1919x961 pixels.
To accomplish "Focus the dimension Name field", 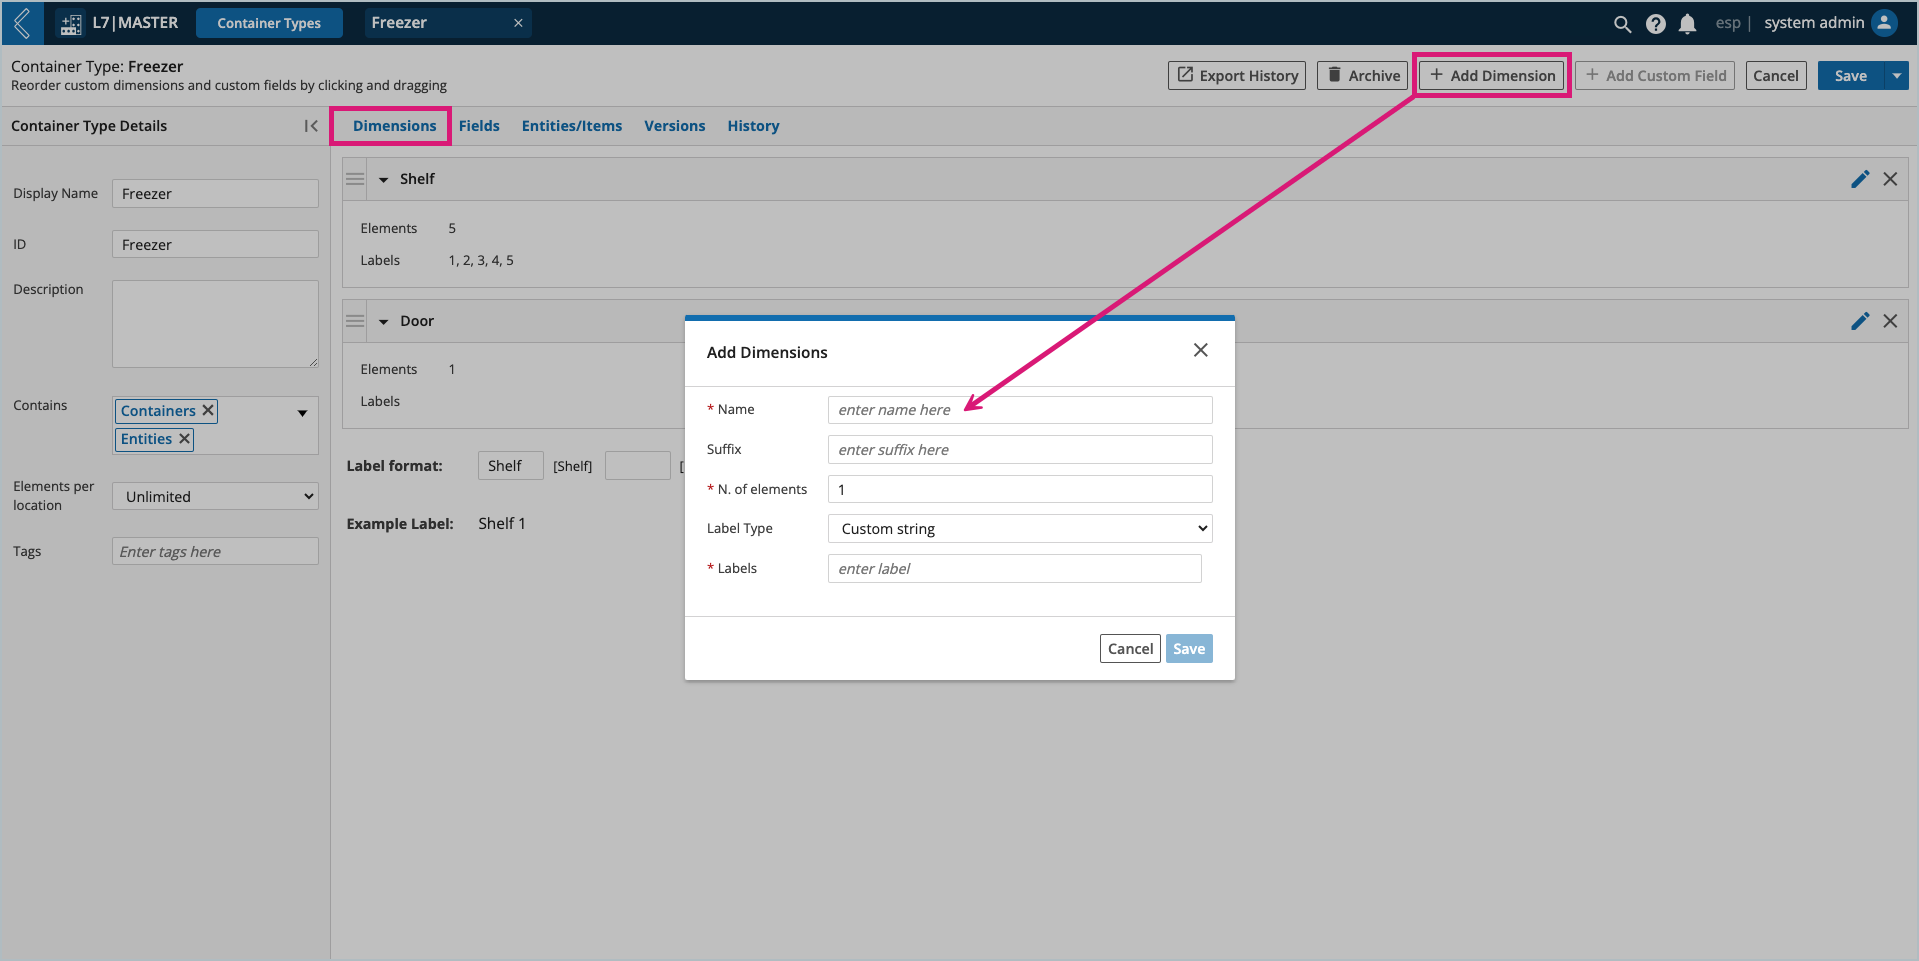I will [1020, 410].
